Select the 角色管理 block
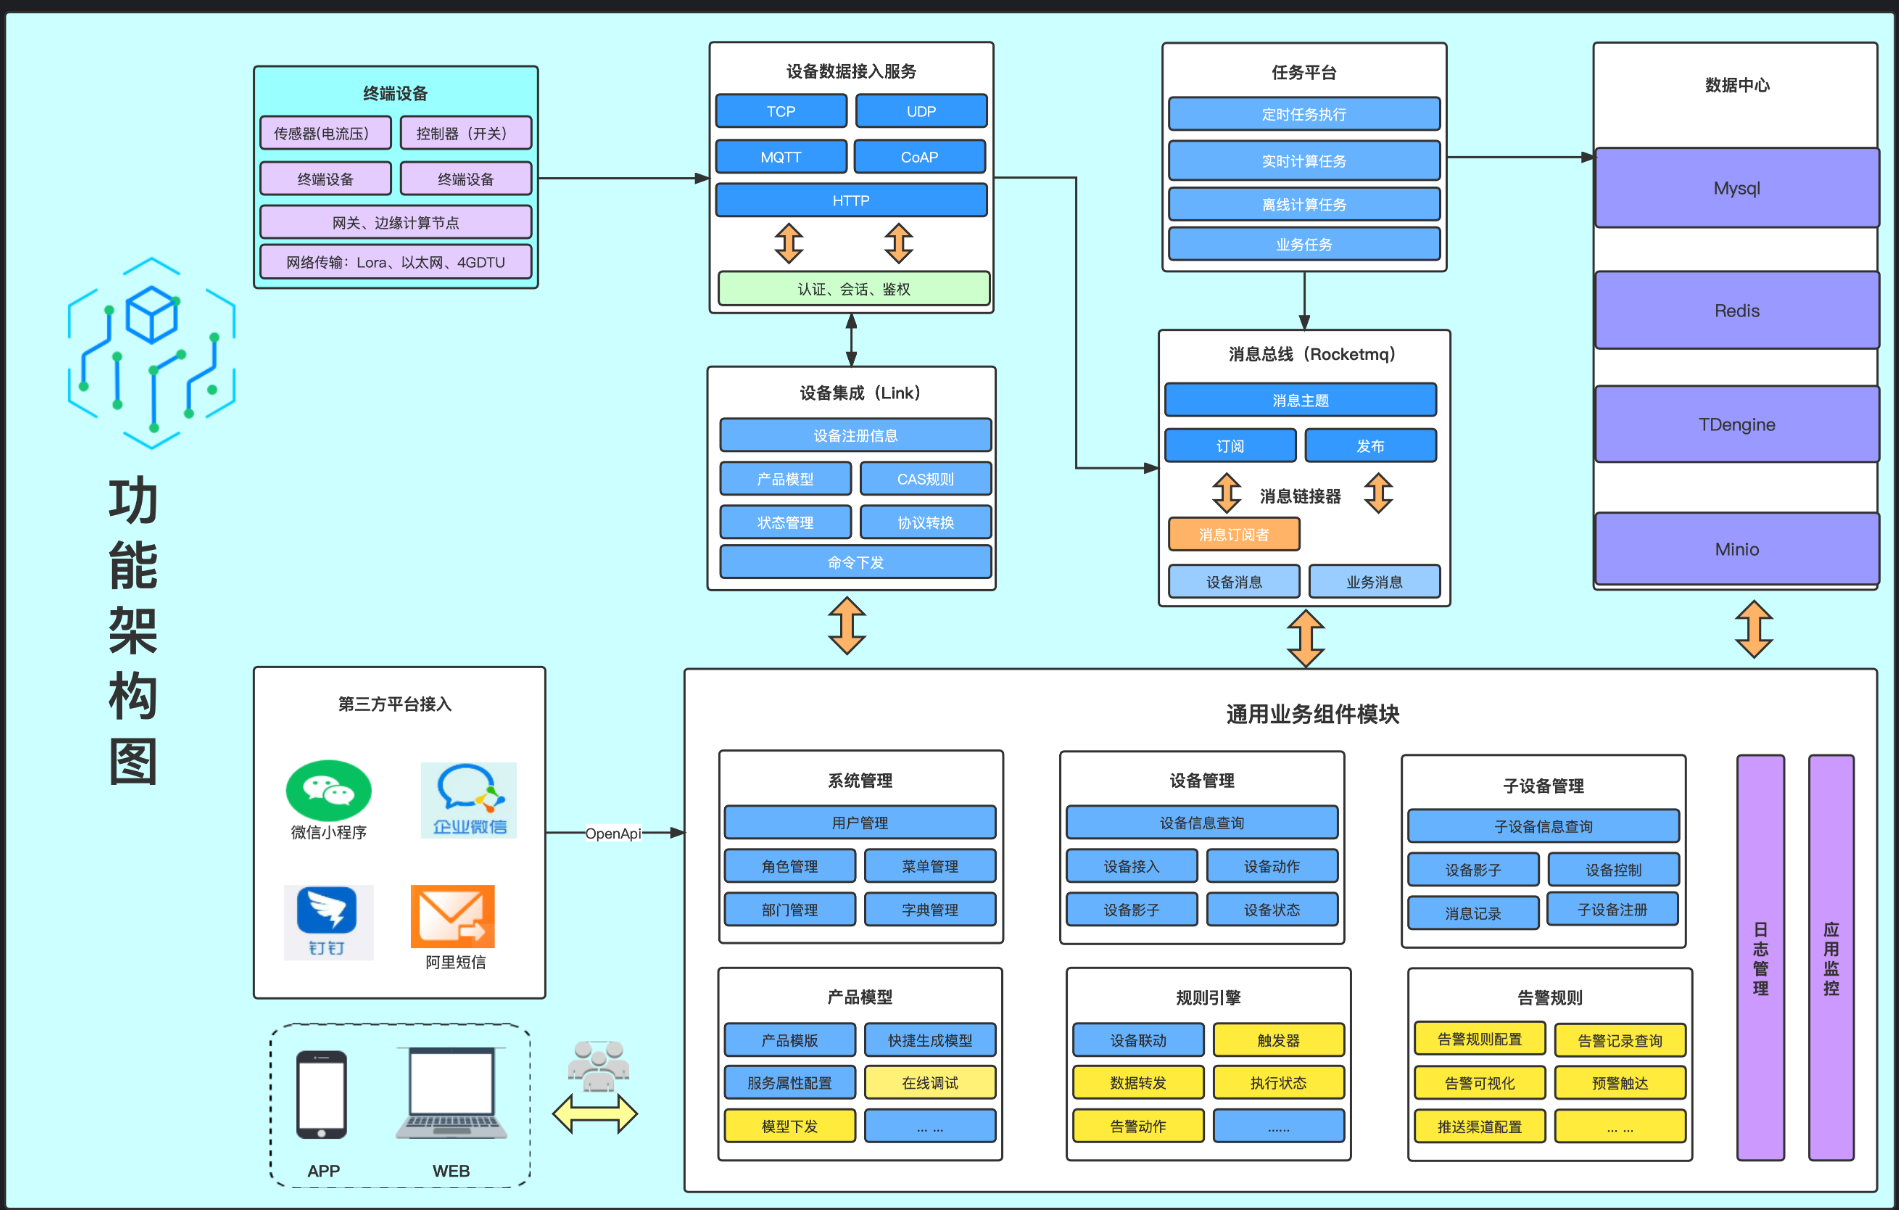The width and height of the screenshot is (1899, 1210). coord(790,866)
